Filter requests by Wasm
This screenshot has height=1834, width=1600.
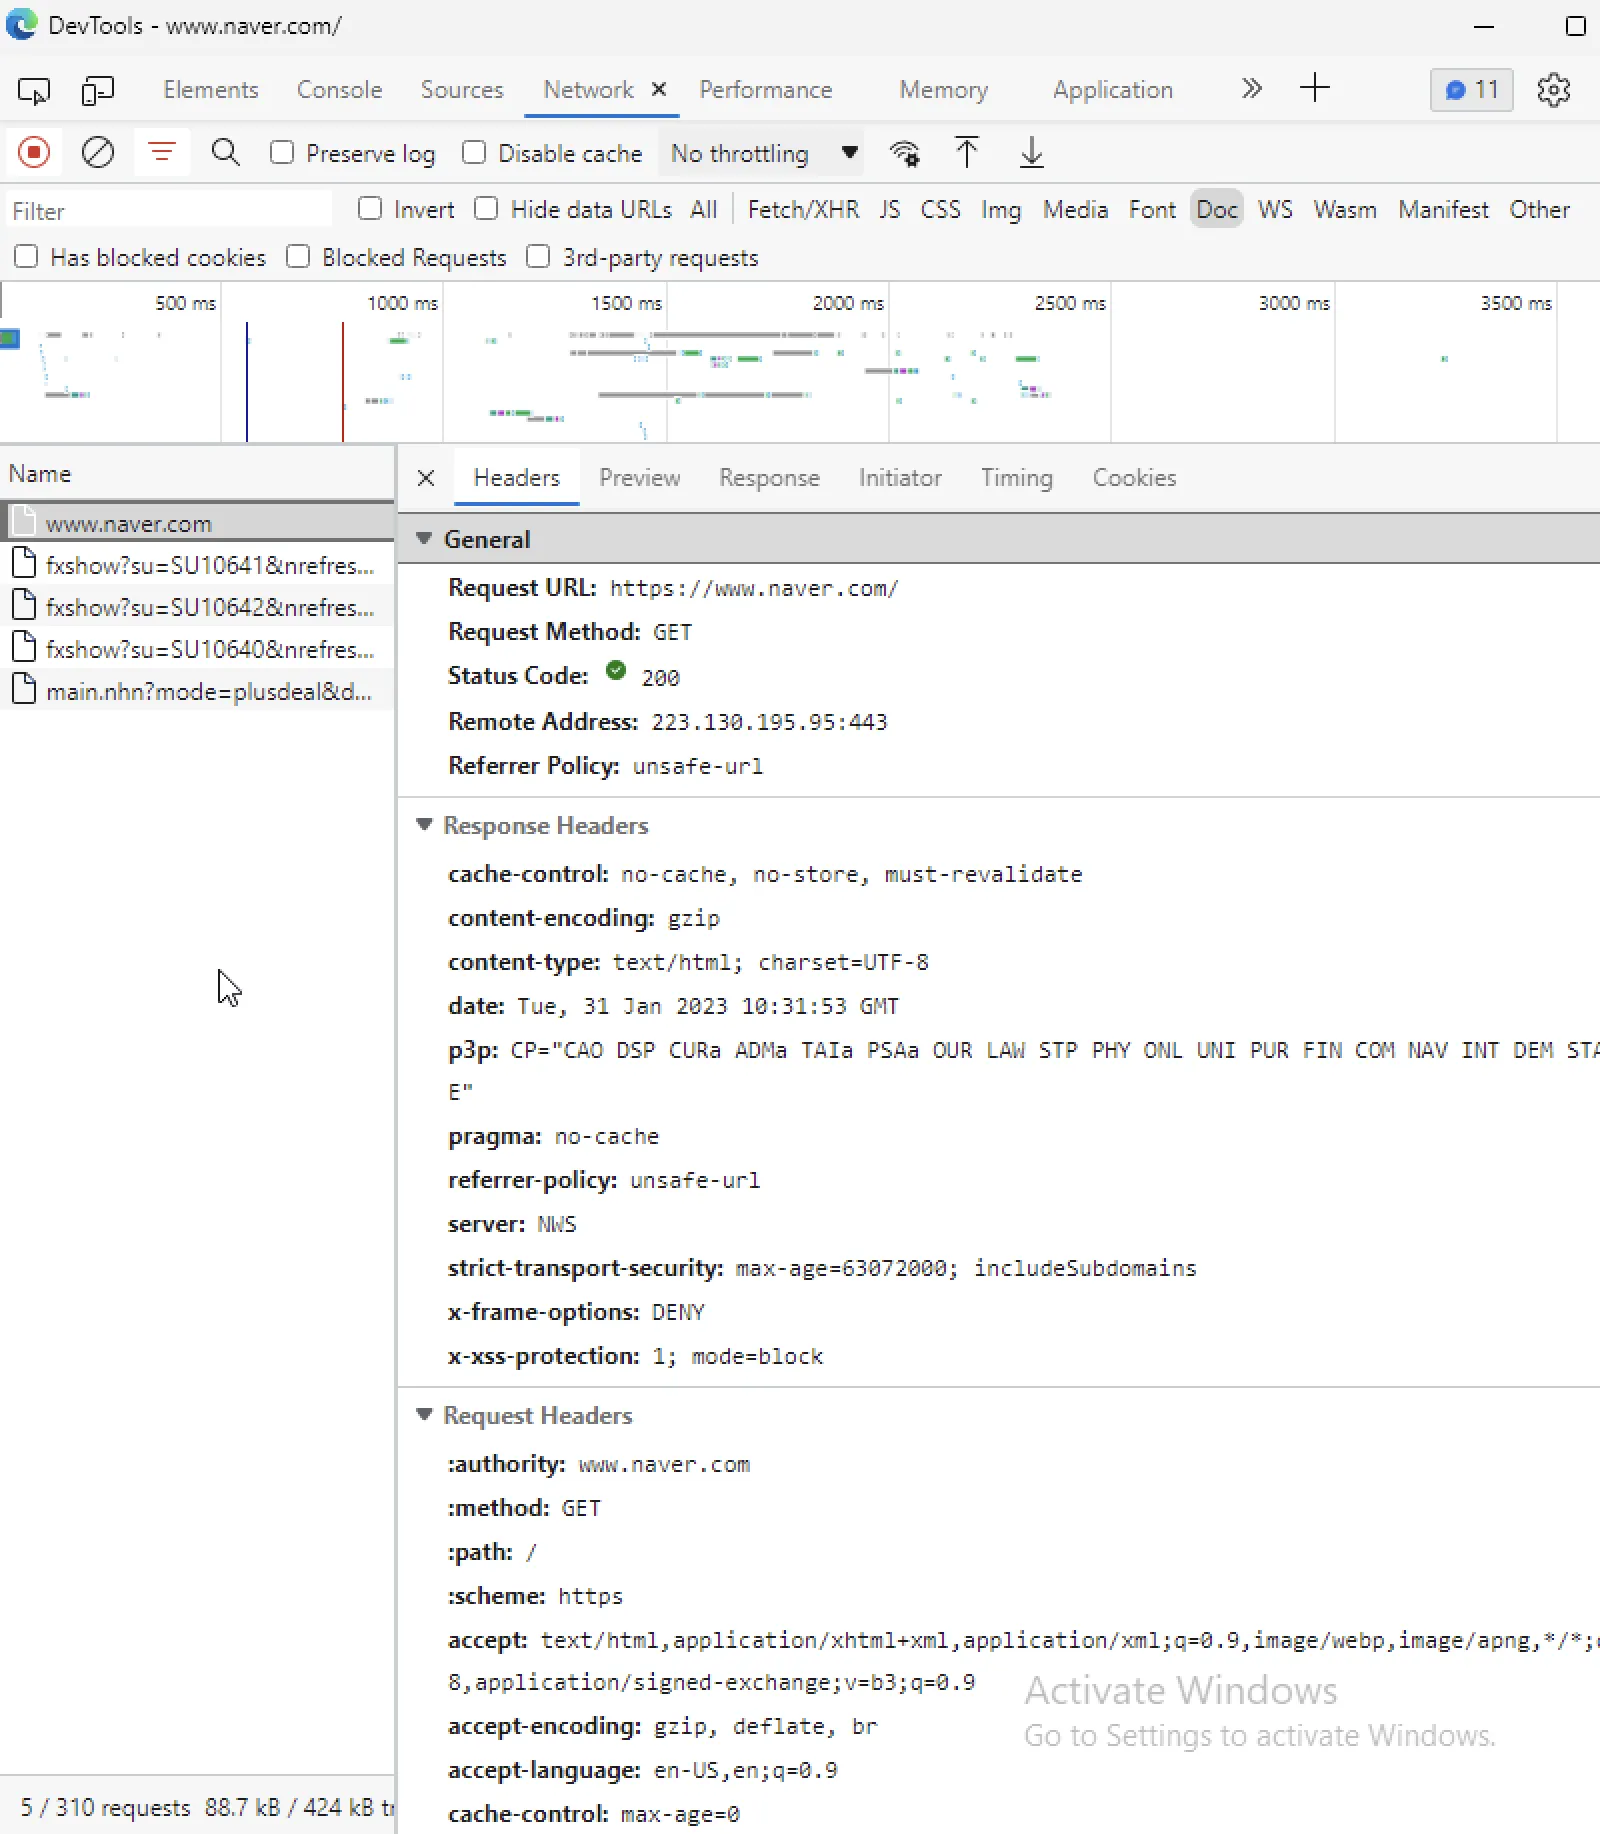1346,210
